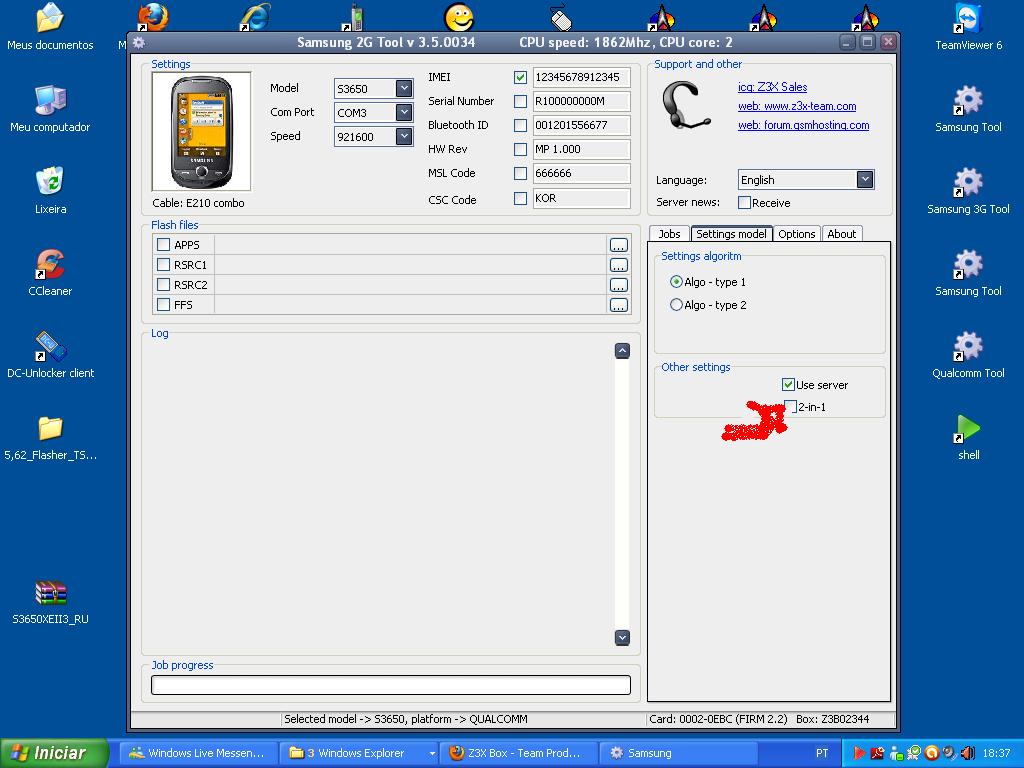The image size is (1024, 768).
Task: Visit the www.z3x-team.com link
Action: pyautogui.click(x=797, y=106)
